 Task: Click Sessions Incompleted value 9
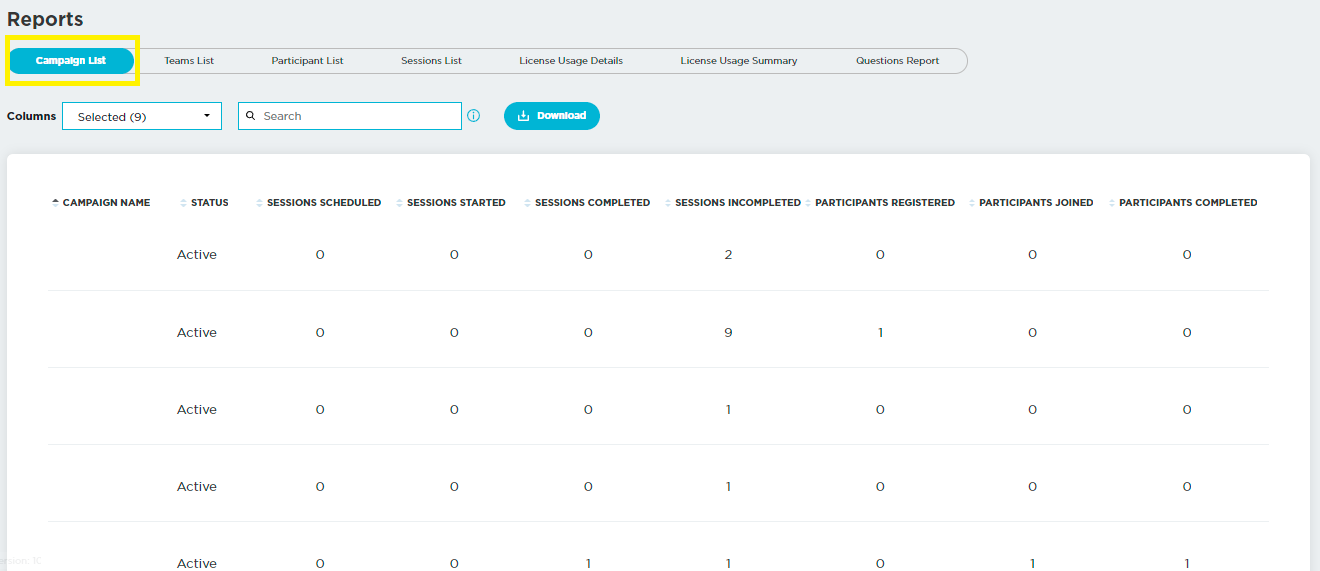tap(728, 333)
